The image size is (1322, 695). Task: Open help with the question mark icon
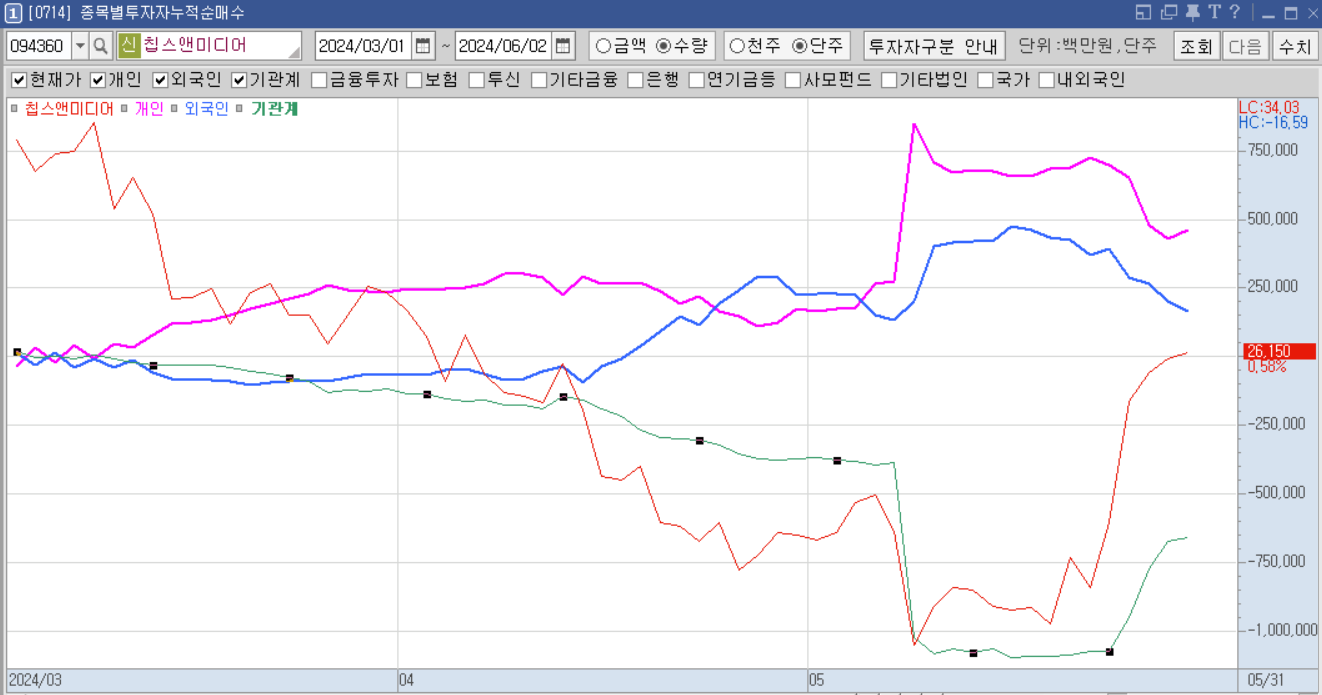[1235, 12]
